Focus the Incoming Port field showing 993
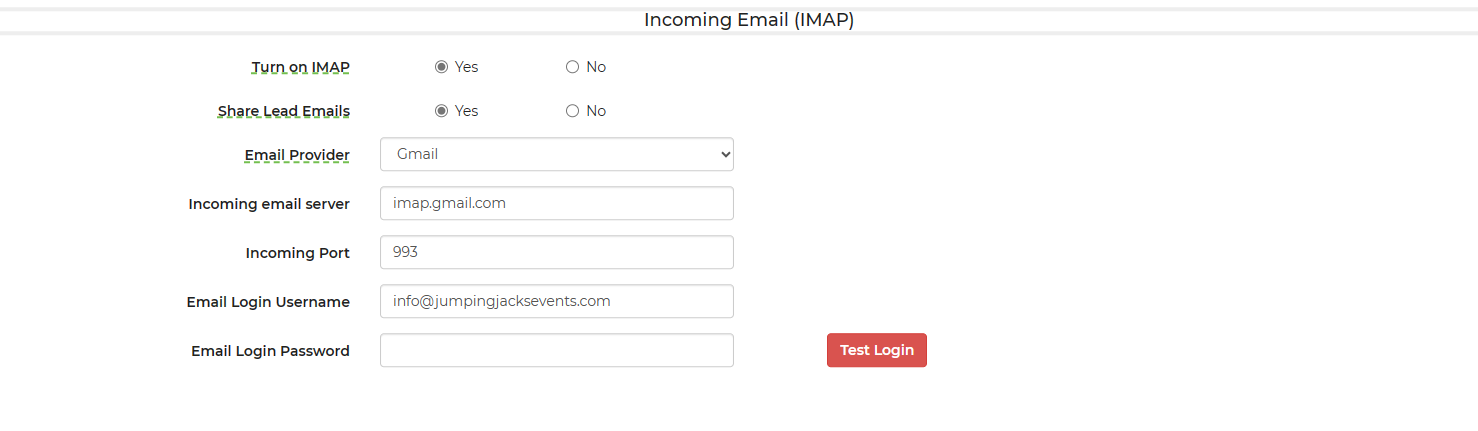Screen dimensions: 1478x431 coord(556,252)
